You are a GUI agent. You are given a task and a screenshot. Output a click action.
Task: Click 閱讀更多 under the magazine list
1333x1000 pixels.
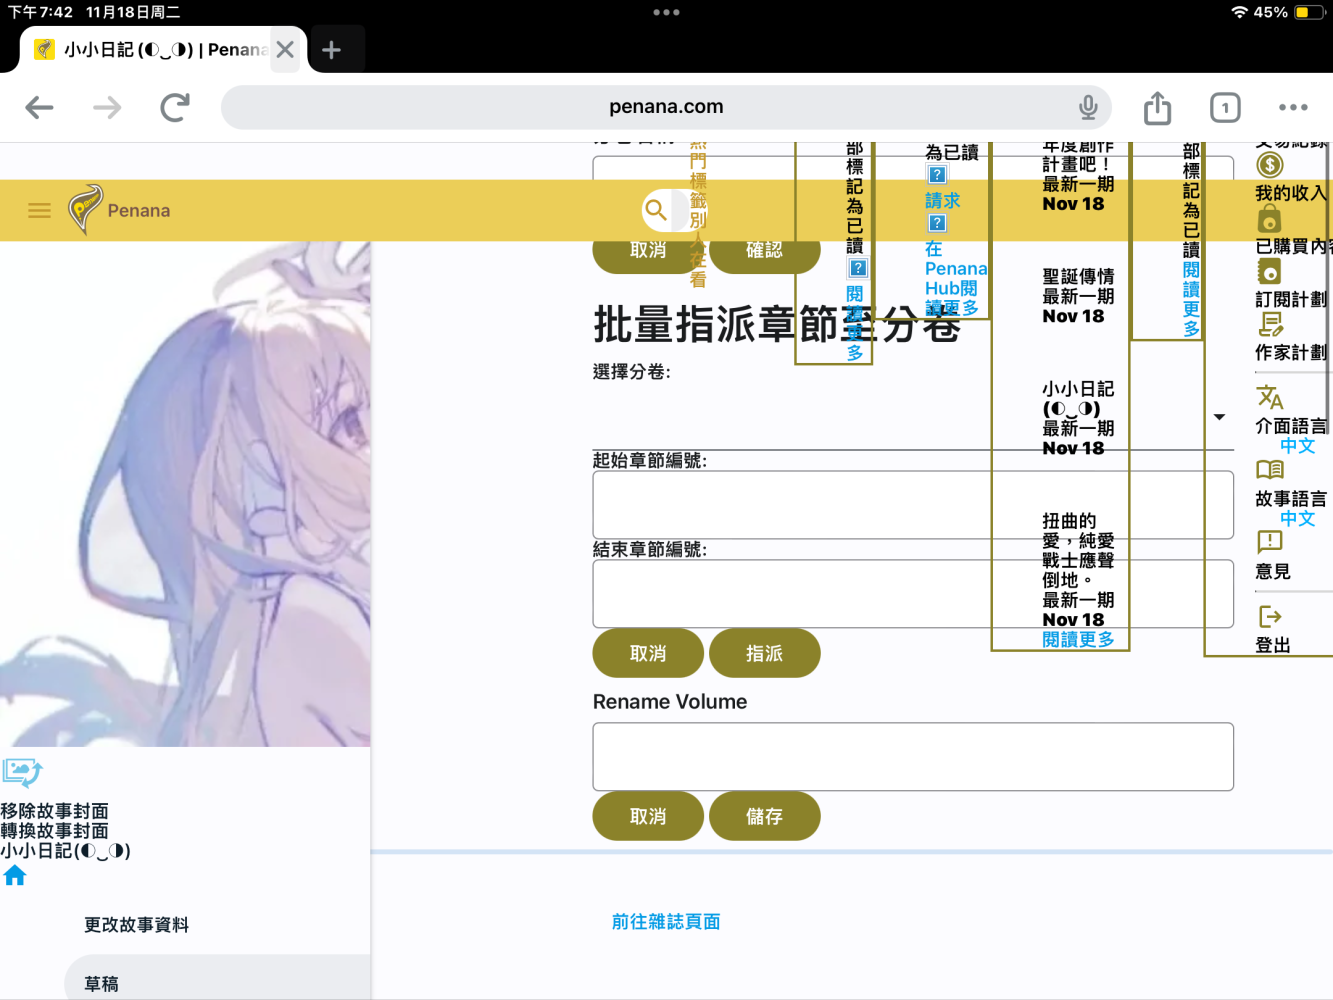pyautogui.click(x=1078, y=639)
